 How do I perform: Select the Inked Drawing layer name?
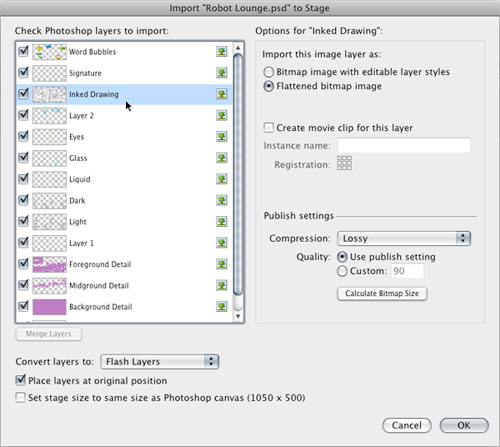(x=94, y=95)
